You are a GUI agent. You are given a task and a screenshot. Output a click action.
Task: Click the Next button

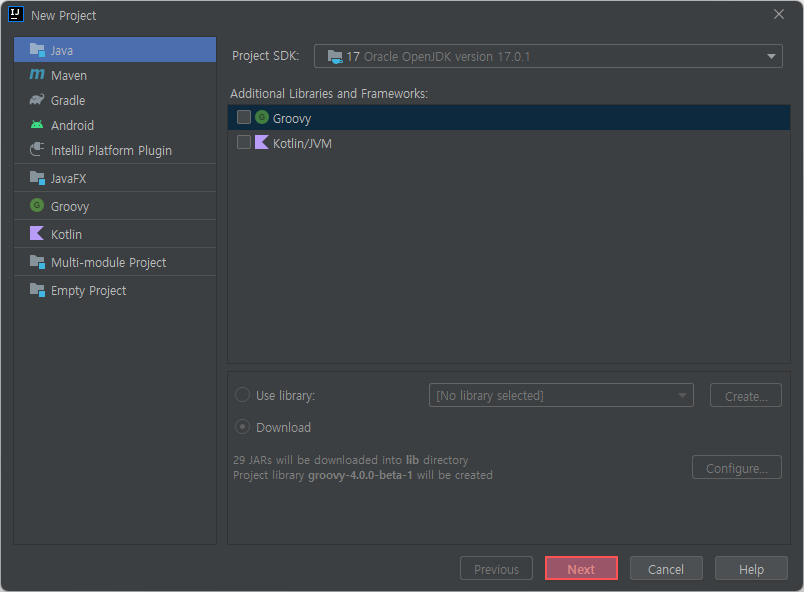coord(581,568)
